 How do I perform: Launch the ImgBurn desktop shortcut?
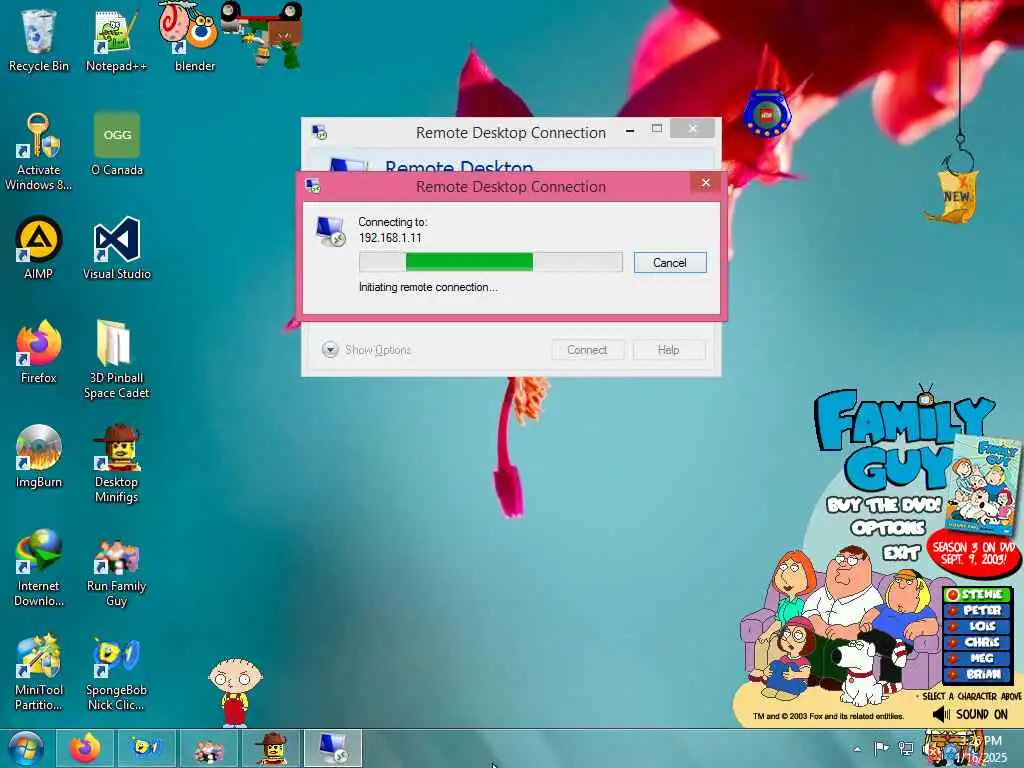38,456
